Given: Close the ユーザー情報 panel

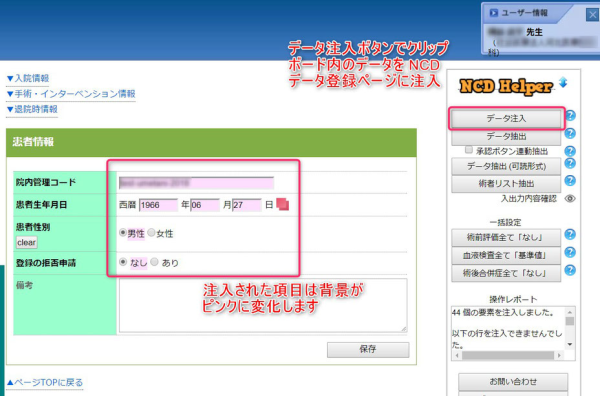Looking at the screenshot, I should click(x=592, y=15).
